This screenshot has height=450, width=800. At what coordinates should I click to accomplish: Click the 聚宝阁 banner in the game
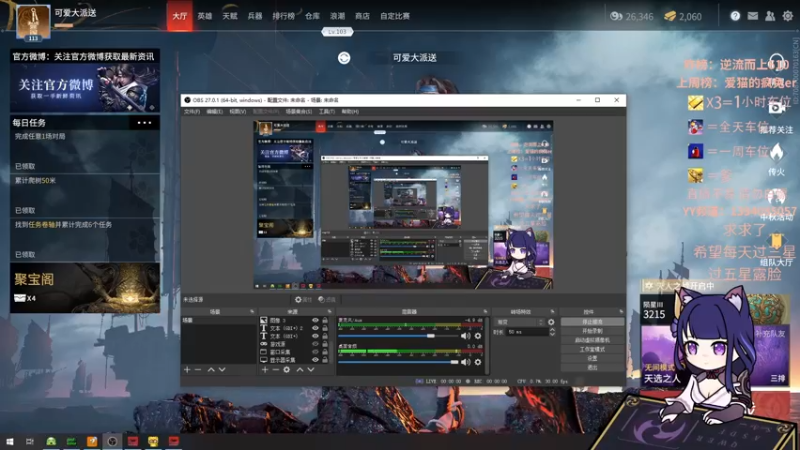(85, 288)
